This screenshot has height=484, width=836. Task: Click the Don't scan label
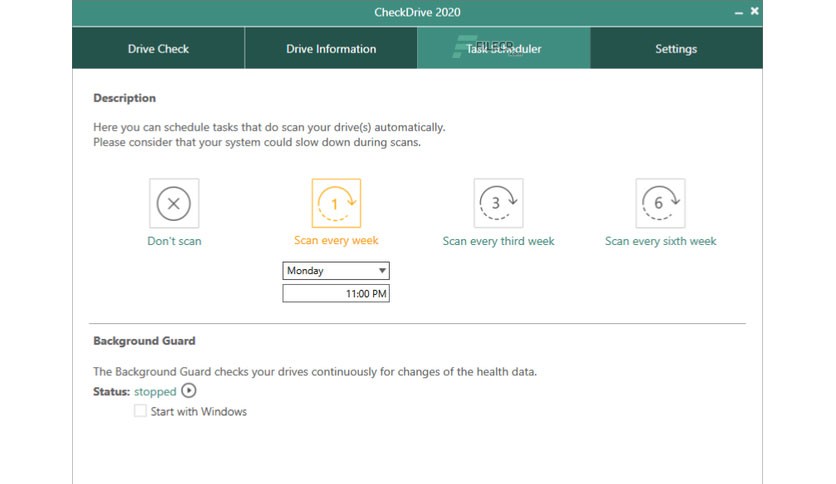[174, 241]
